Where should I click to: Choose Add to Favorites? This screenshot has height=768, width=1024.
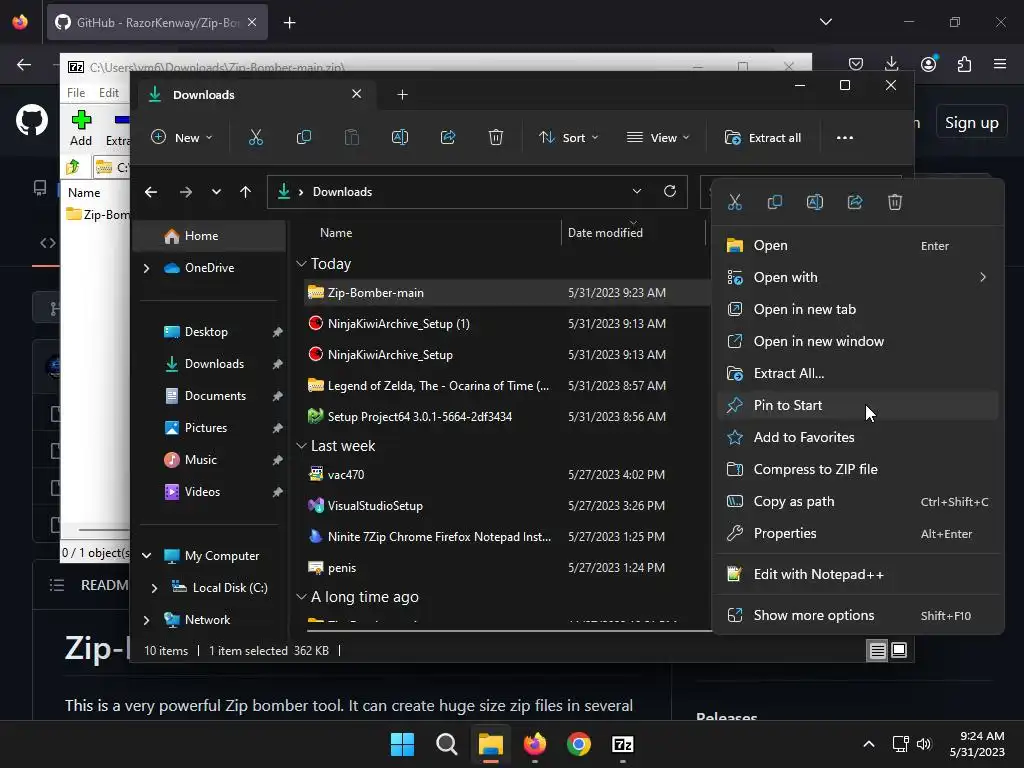click(857, 438)
